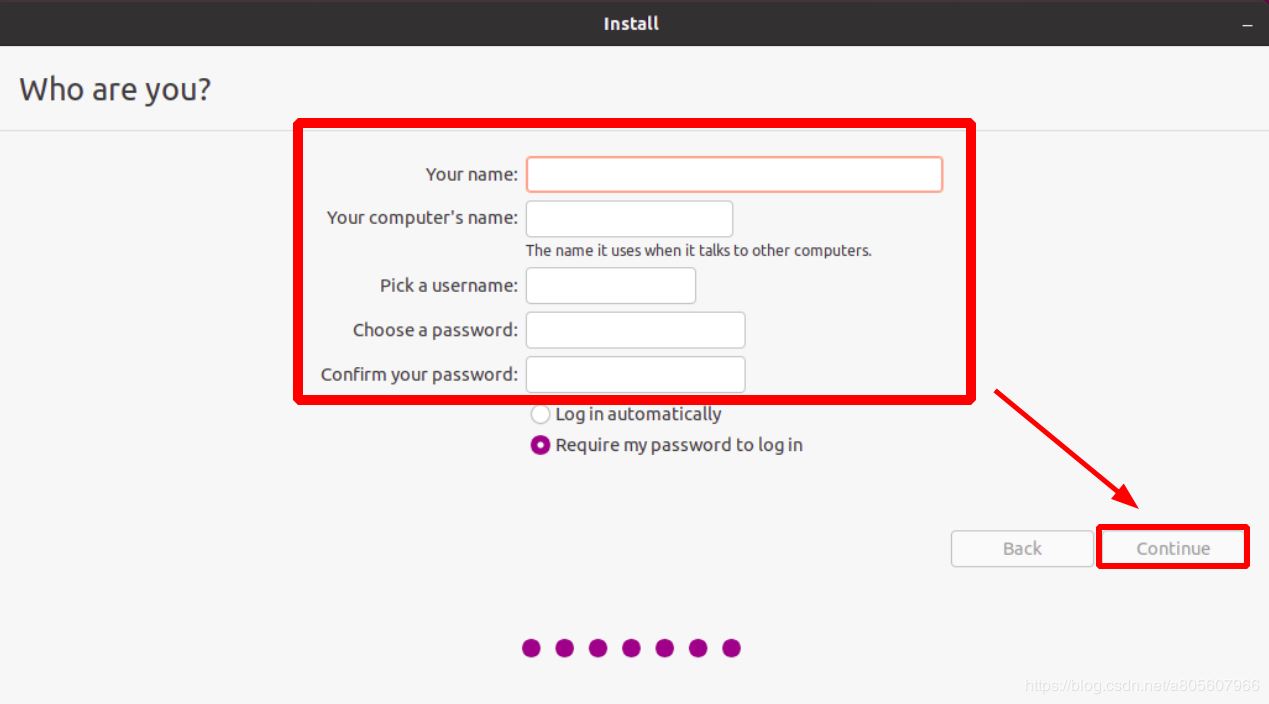Minimize the Install window
This screenshot has width=1269, height=704.
1247,24
